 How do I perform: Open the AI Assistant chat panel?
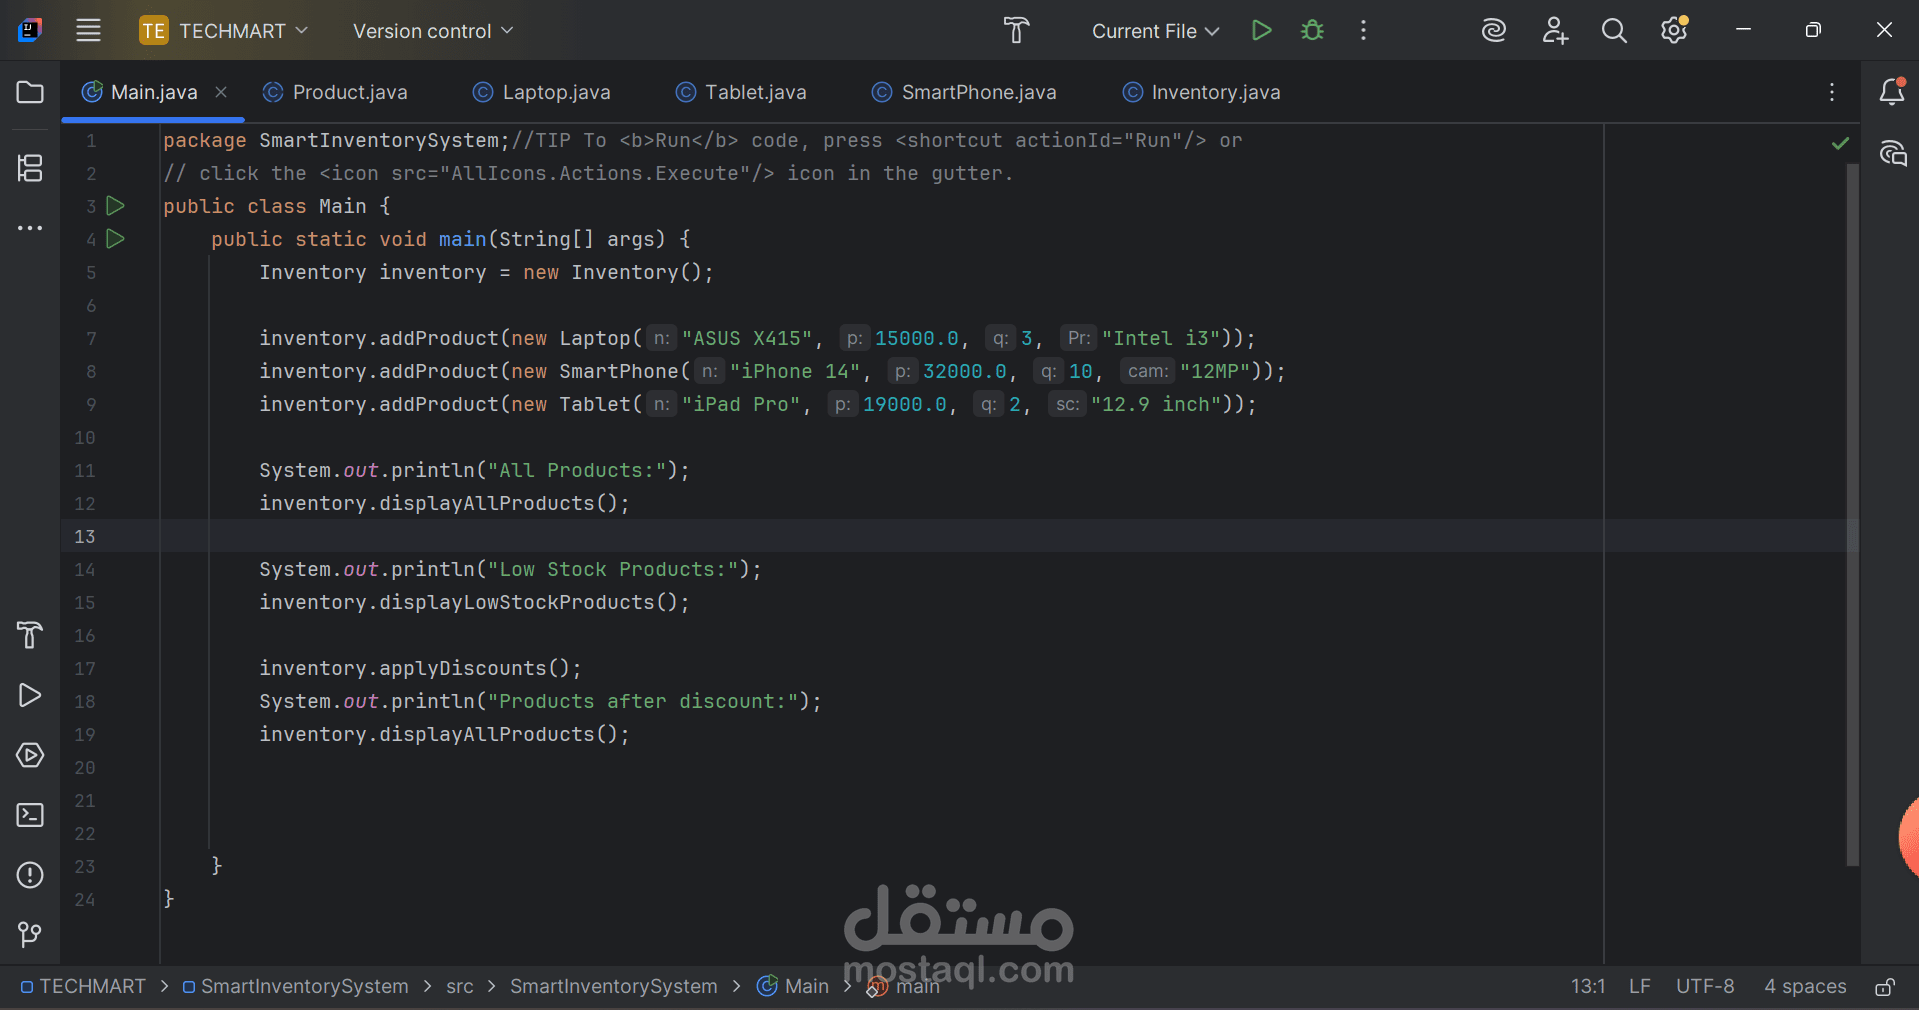point(1892,154)
